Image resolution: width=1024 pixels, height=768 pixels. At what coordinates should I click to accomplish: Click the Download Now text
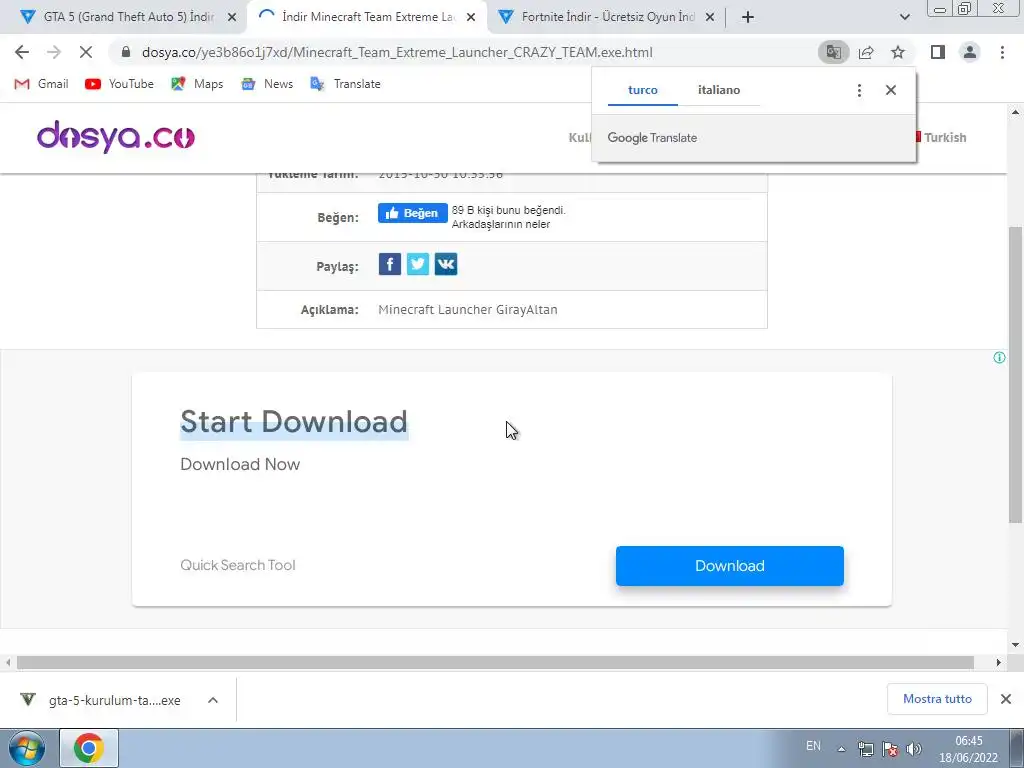pos(240,464)
